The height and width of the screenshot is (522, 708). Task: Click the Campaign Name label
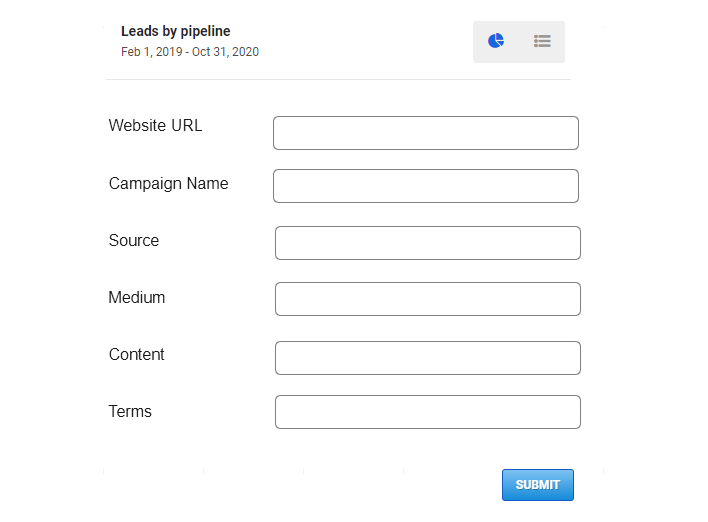click(168, 184)
